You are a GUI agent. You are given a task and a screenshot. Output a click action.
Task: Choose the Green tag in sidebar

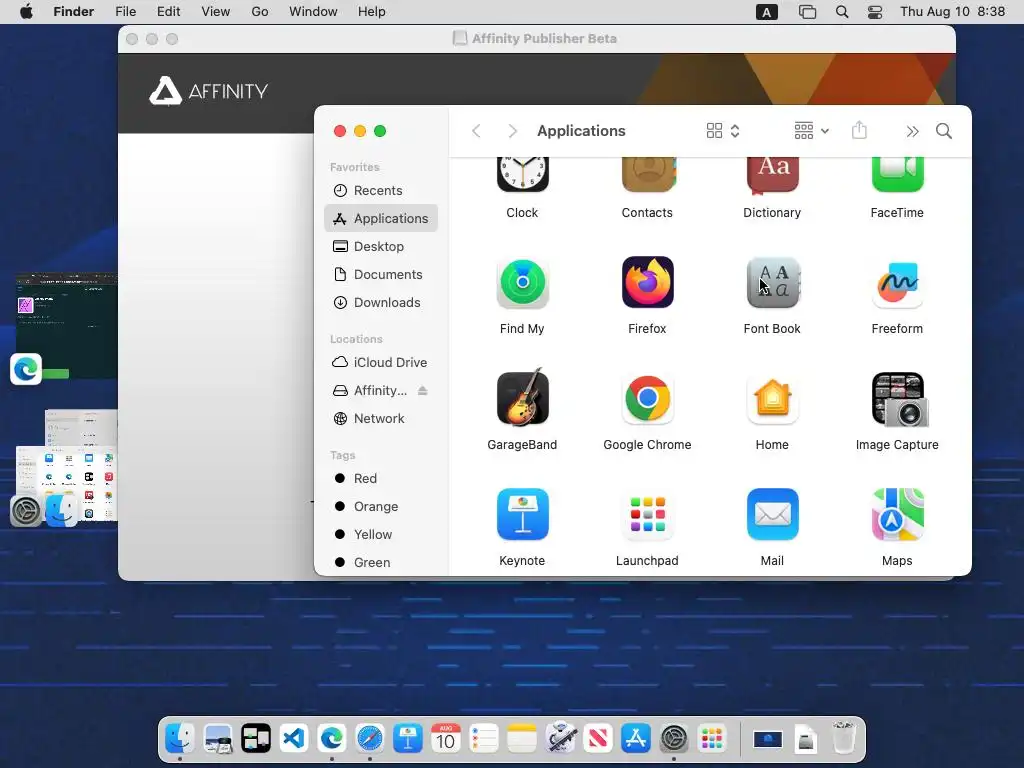pyautogui.click(x=381, y=563)
